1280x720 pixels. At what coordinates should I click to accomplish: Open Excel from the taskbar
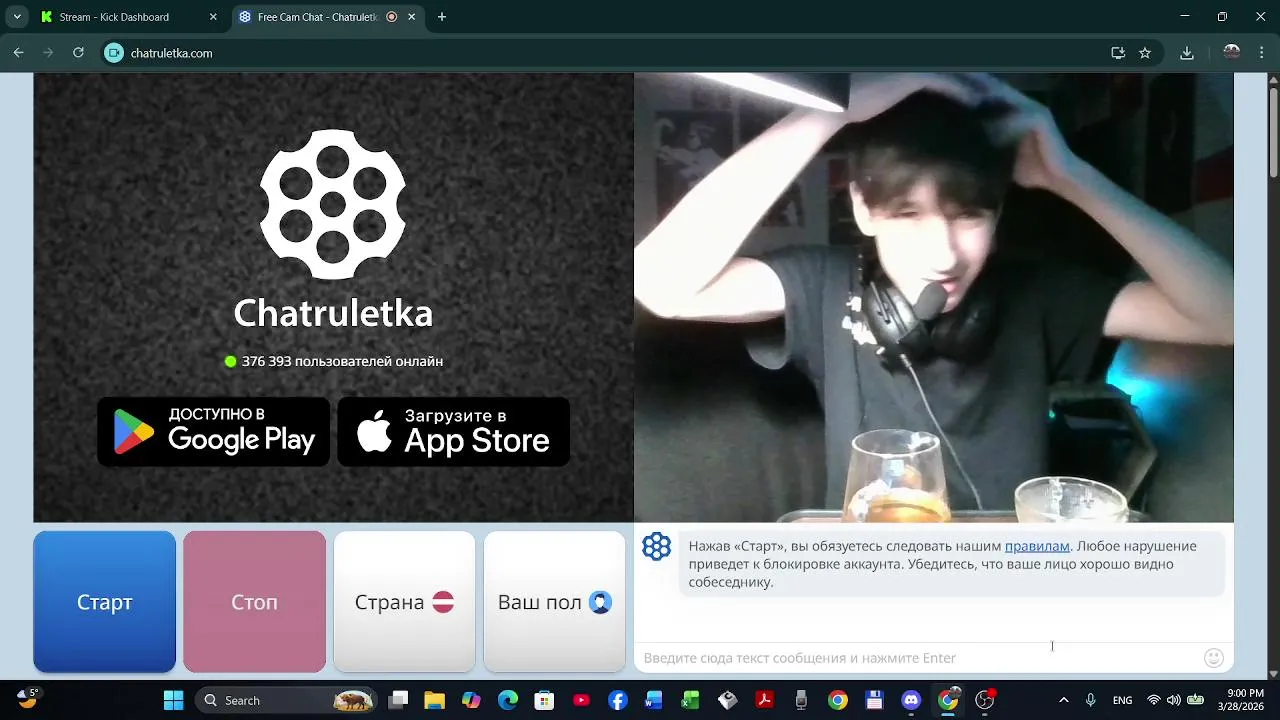pyautogui.click(x=690, y=700)
